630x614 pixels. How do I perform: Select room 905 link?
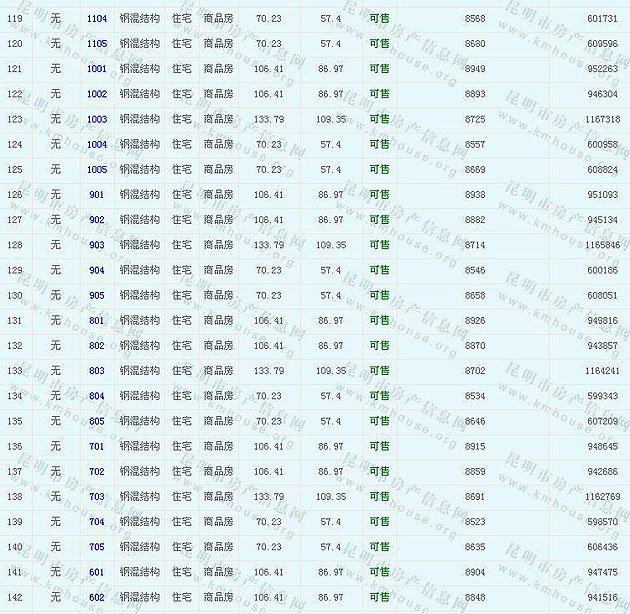point(97,296)
